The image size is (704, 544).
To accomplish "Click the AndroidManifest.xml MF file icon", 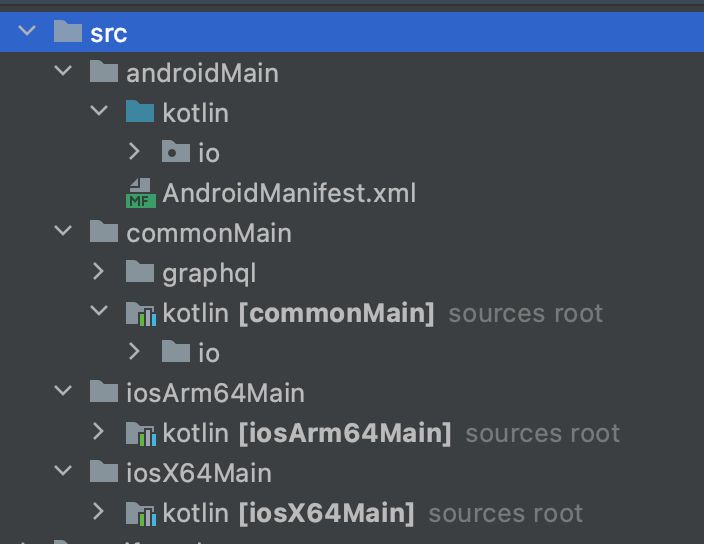I will [141, 193].
